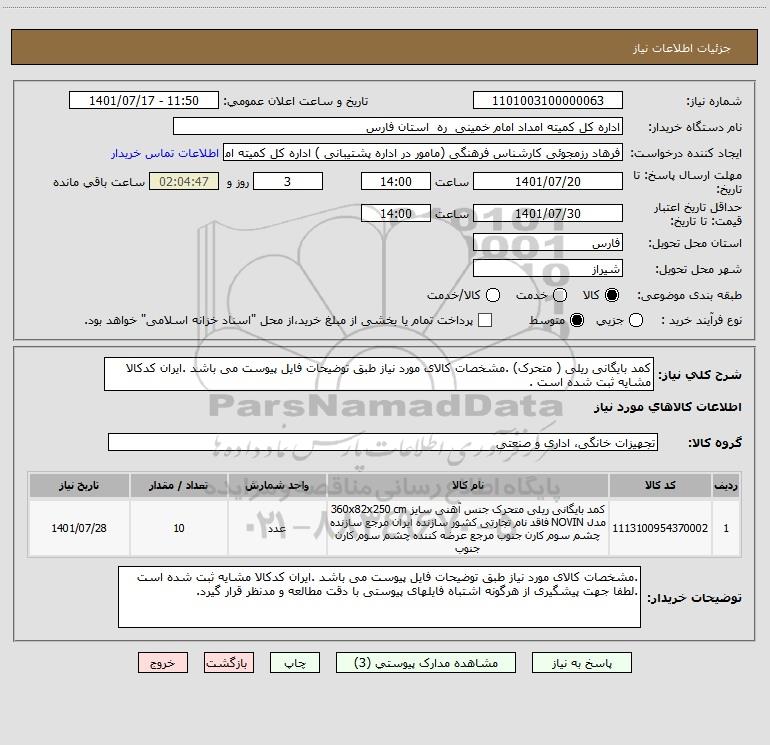Click the need date cell 1401/07/28
770x745 pixels.
pos(79,528)
